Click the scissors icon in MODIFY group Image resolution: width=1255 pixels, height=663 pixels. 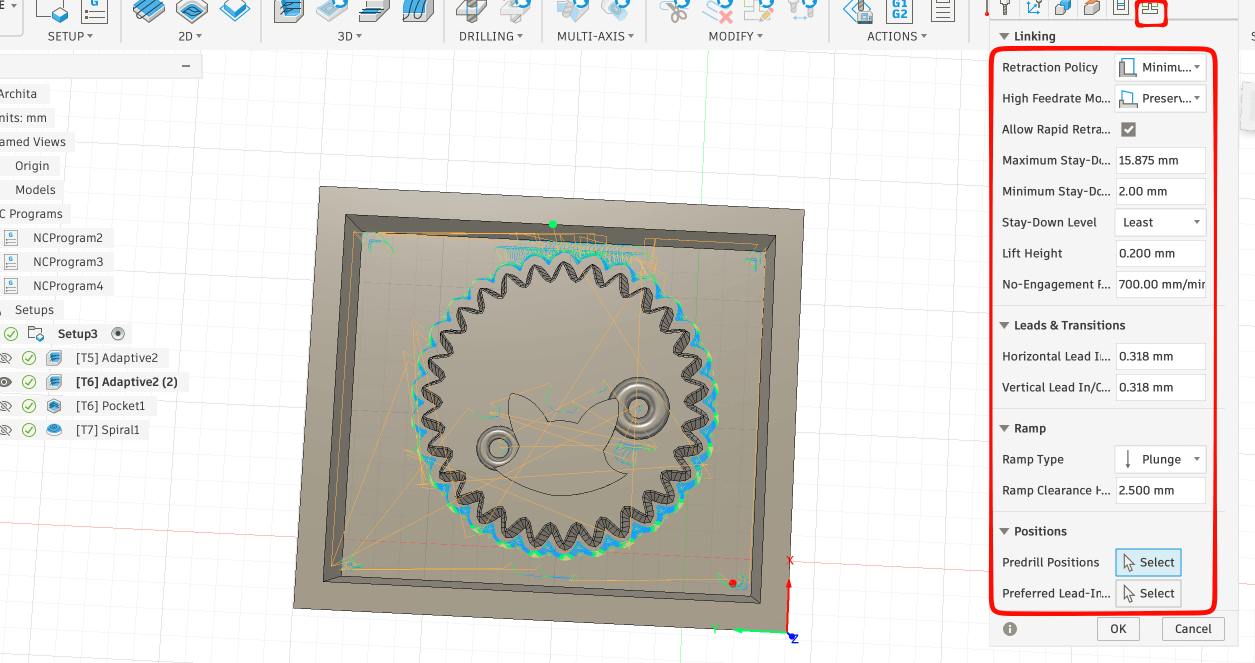[x=676, y=10]
